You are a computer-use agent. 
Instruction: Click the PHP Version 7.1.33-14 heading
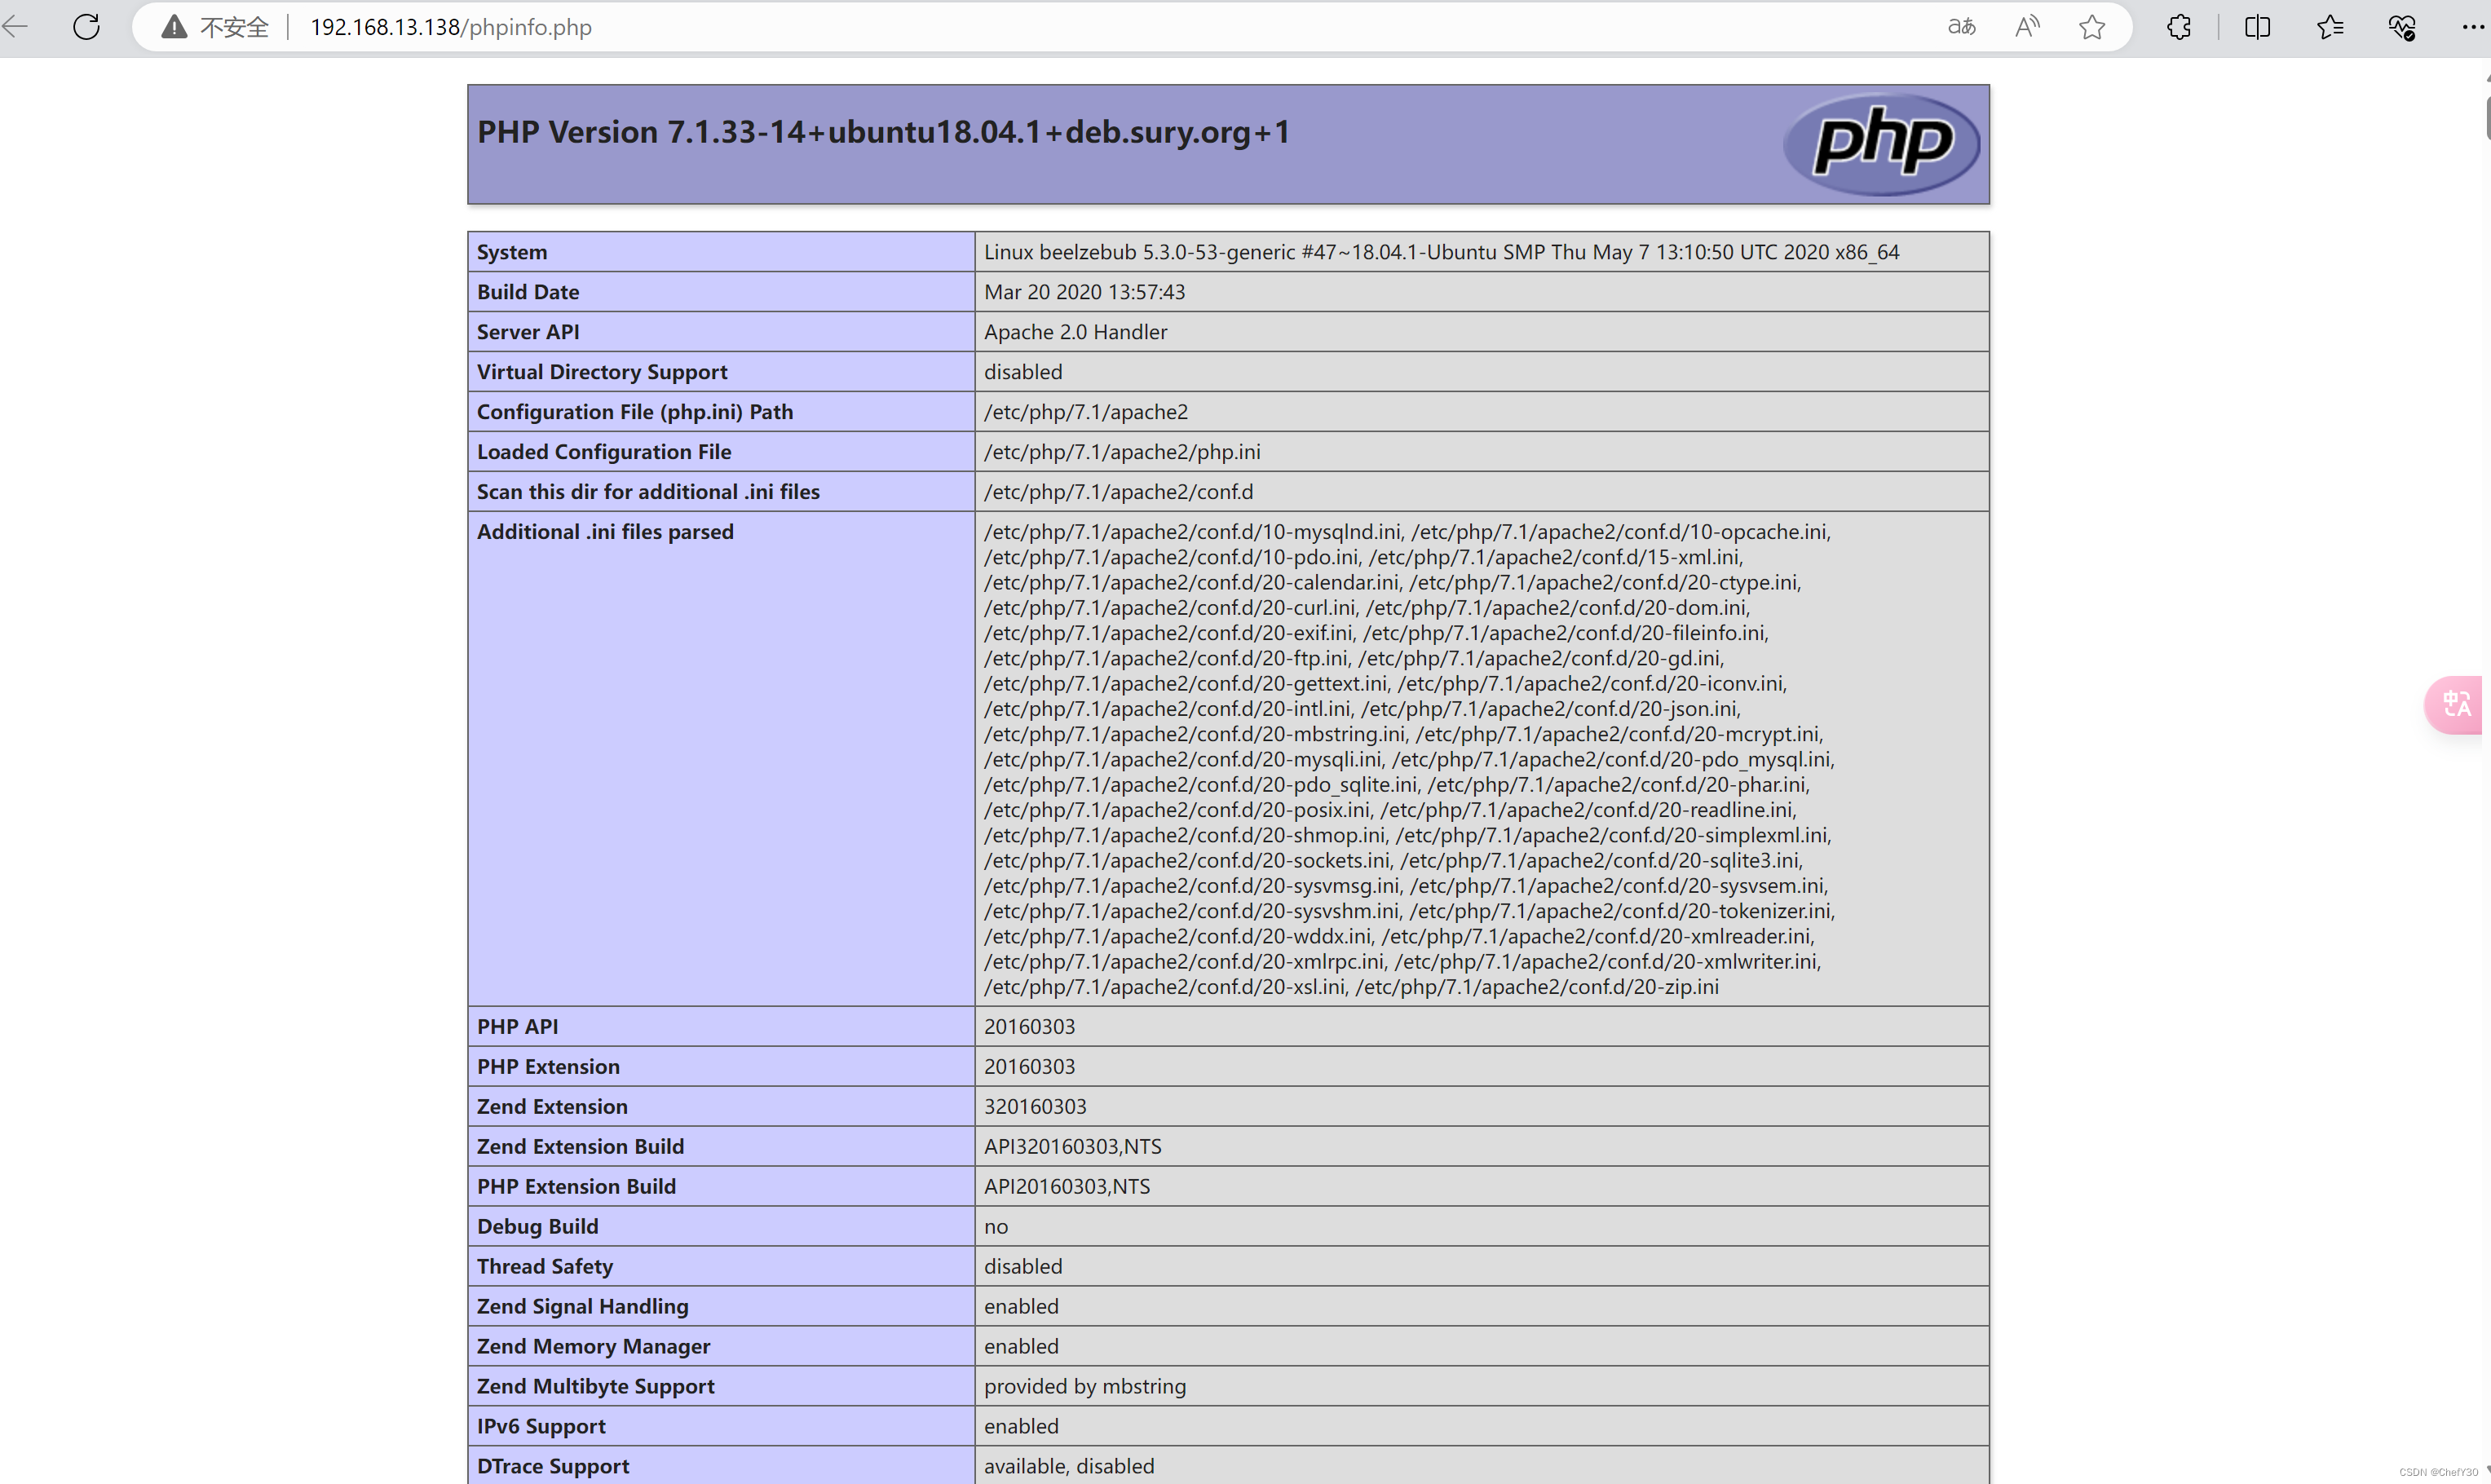[884, 132]
